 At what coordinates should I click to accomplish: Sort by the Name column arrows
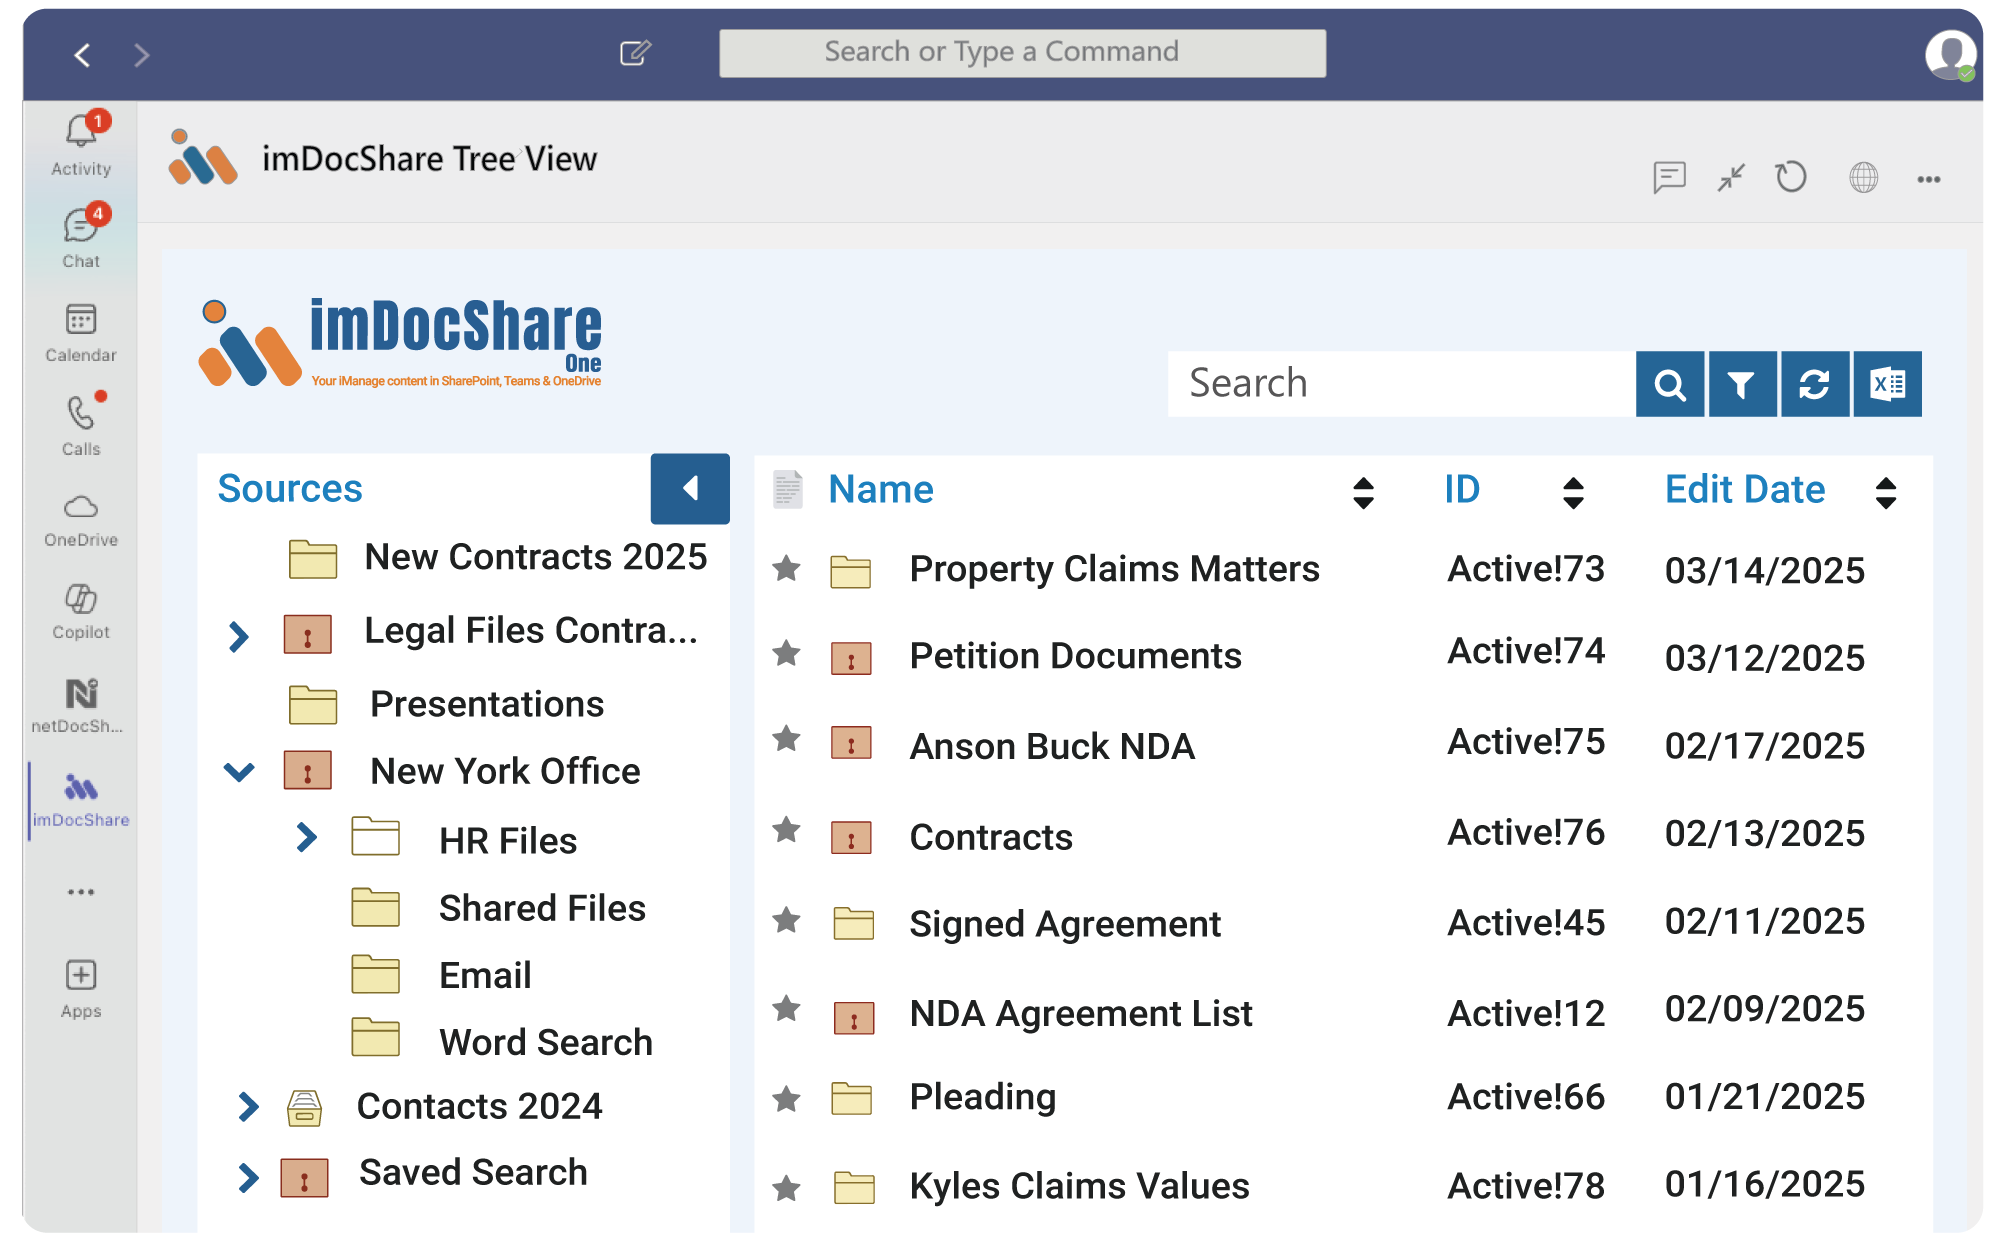click(x=1363, y=492)
